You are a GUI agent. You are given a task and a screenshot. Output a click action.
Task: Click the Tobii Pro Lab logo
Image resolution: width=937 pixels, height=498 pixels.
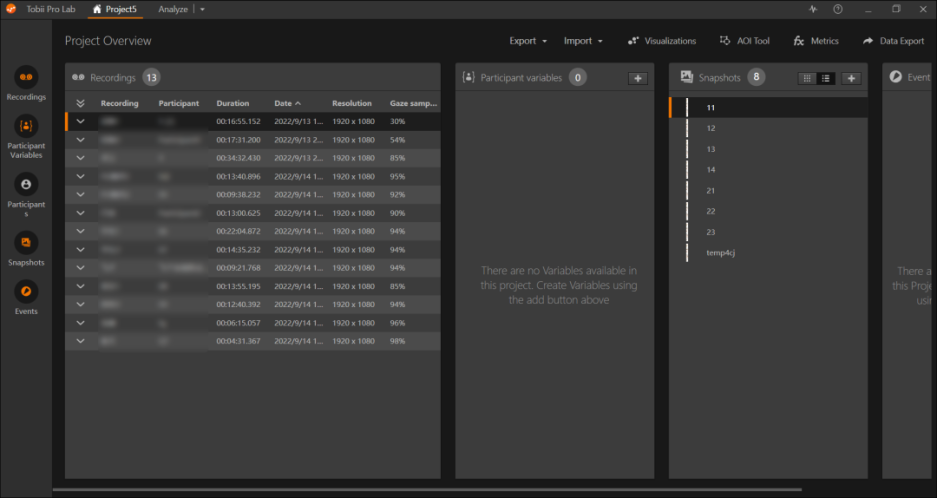pyautogui.click(x=11, y=9)
